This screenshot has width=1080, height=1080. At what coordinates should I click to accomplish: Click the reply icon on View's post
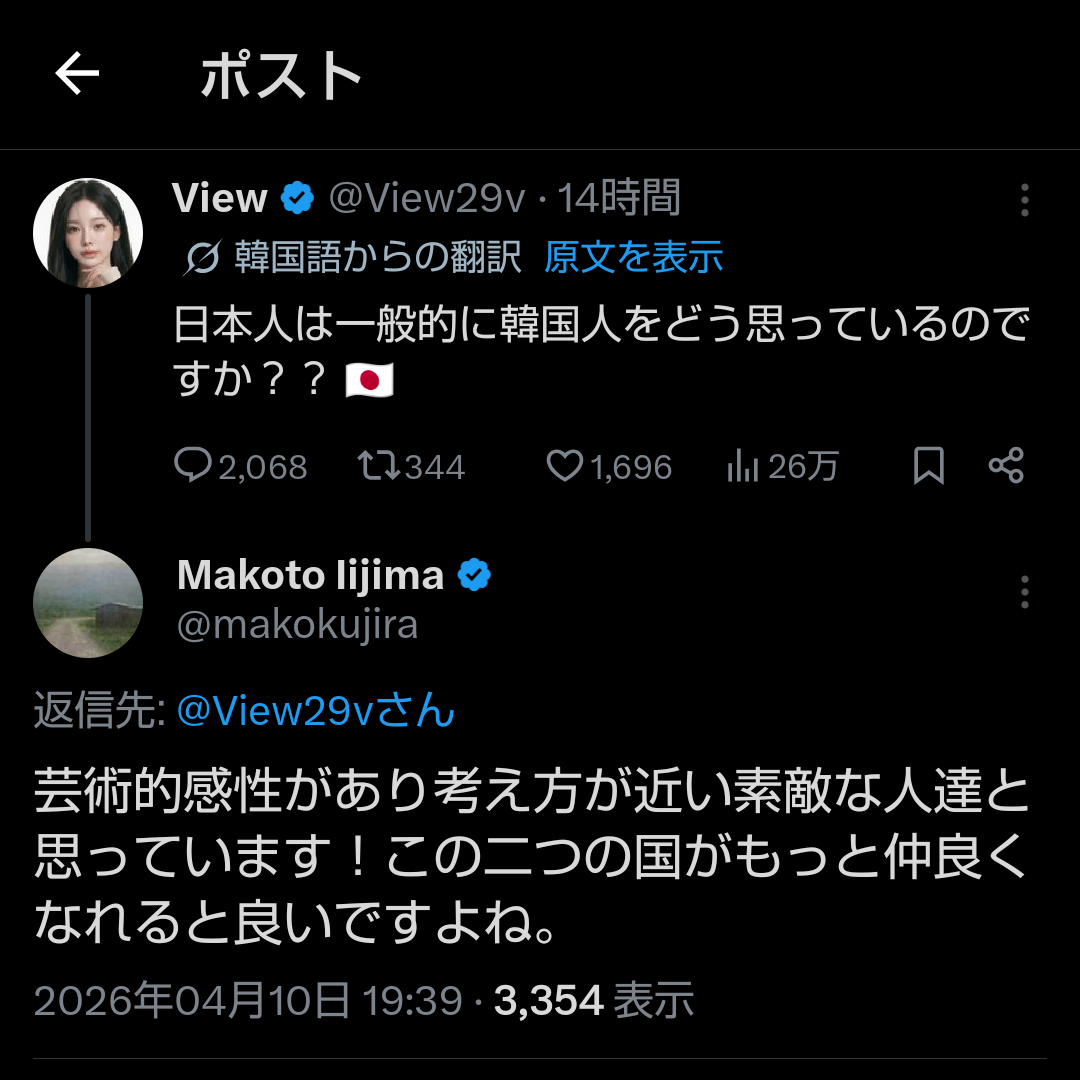pos(192,466)
